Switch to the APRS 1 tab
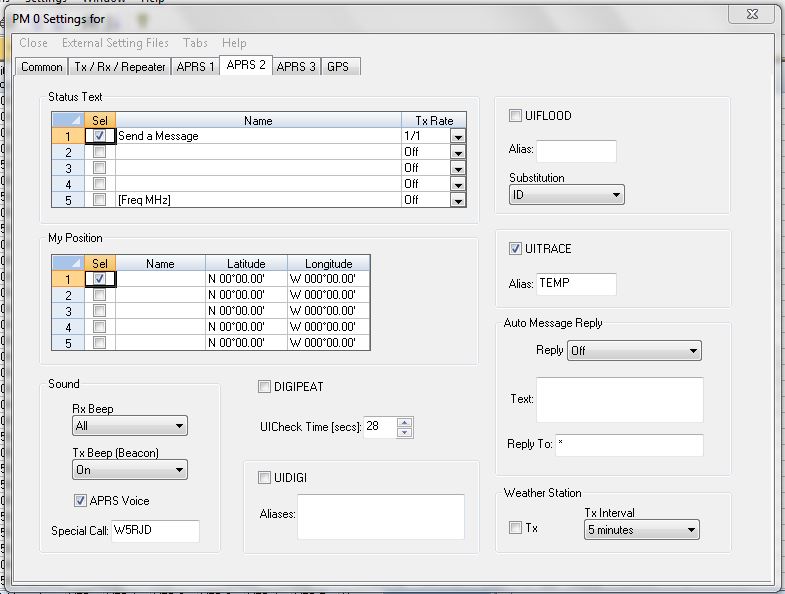 pyautogui.click(x=195, y=66)
